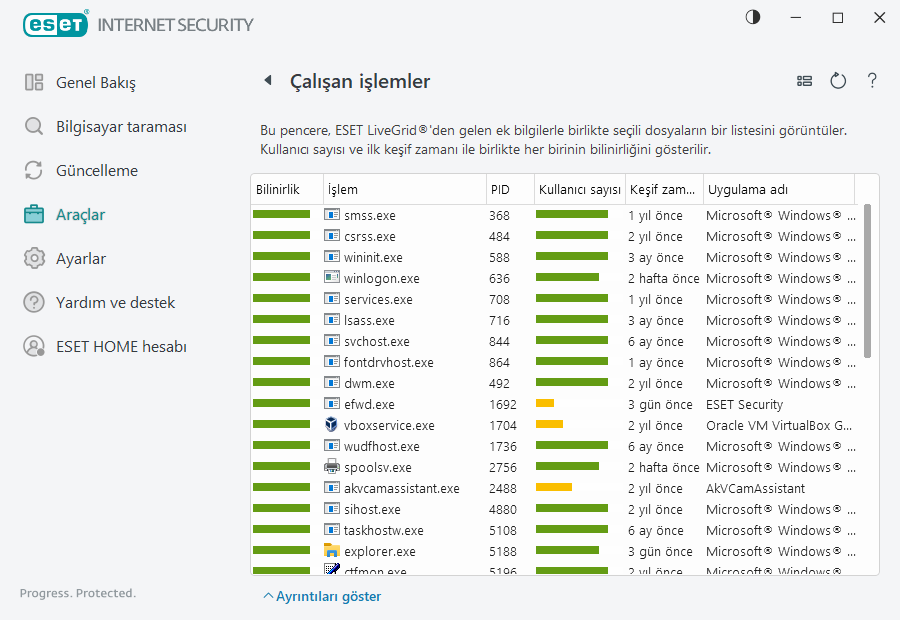Click the user count bar for efwd.exe
Screen dimensions: 900x620
[x=545, y=404]
